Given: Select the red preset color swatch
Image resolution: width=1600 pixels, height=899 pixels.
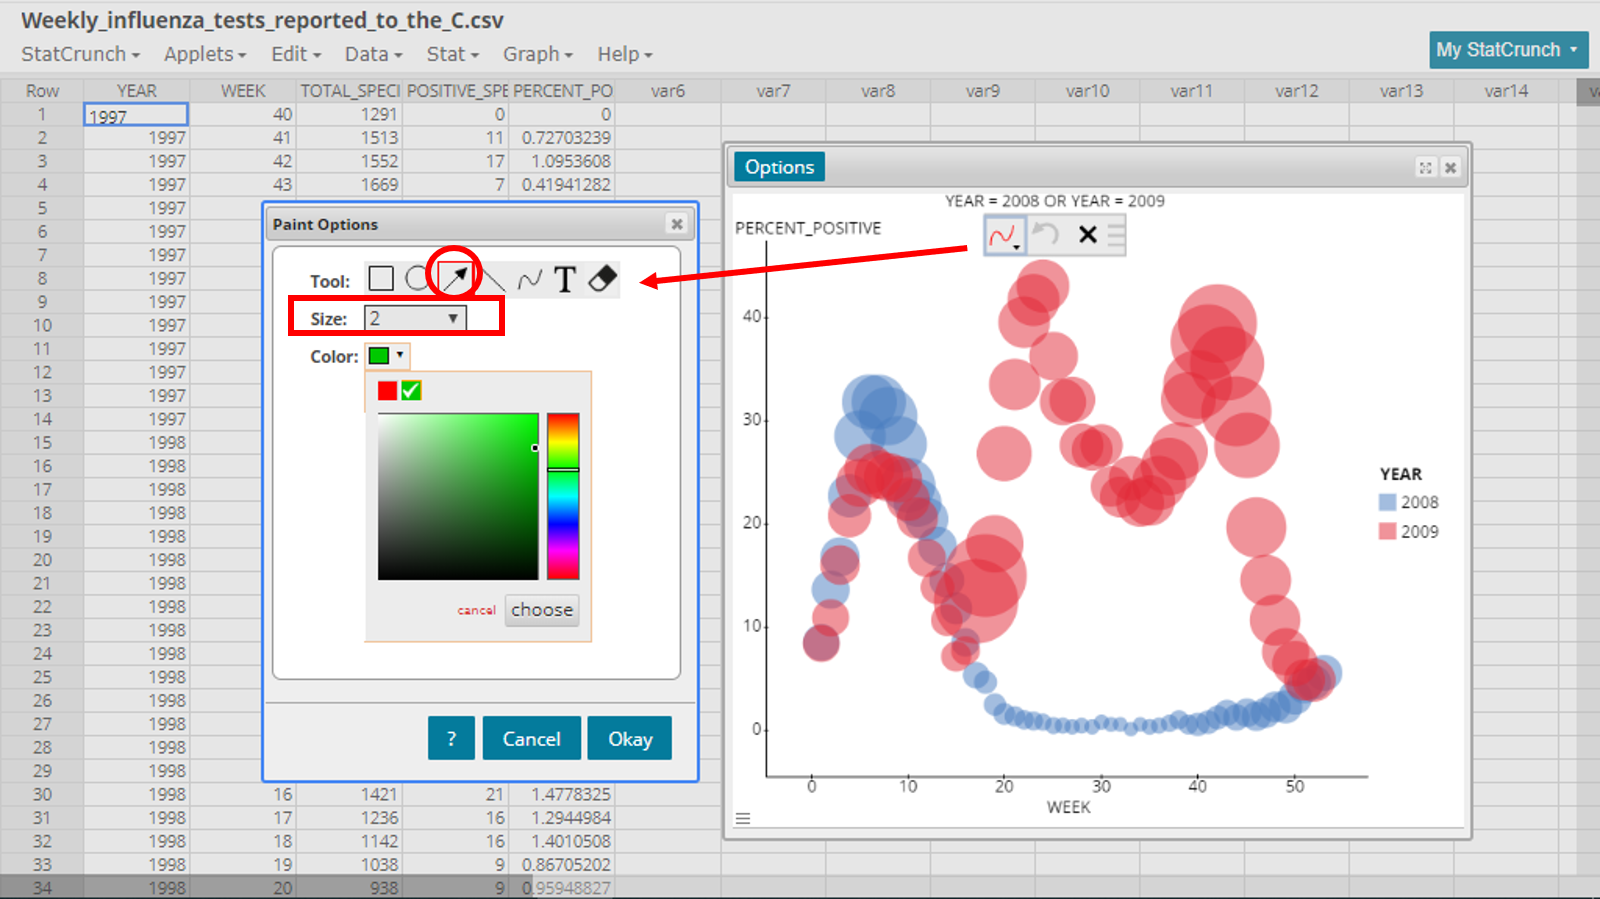Looking at the screenshot, I should [388, 390].
